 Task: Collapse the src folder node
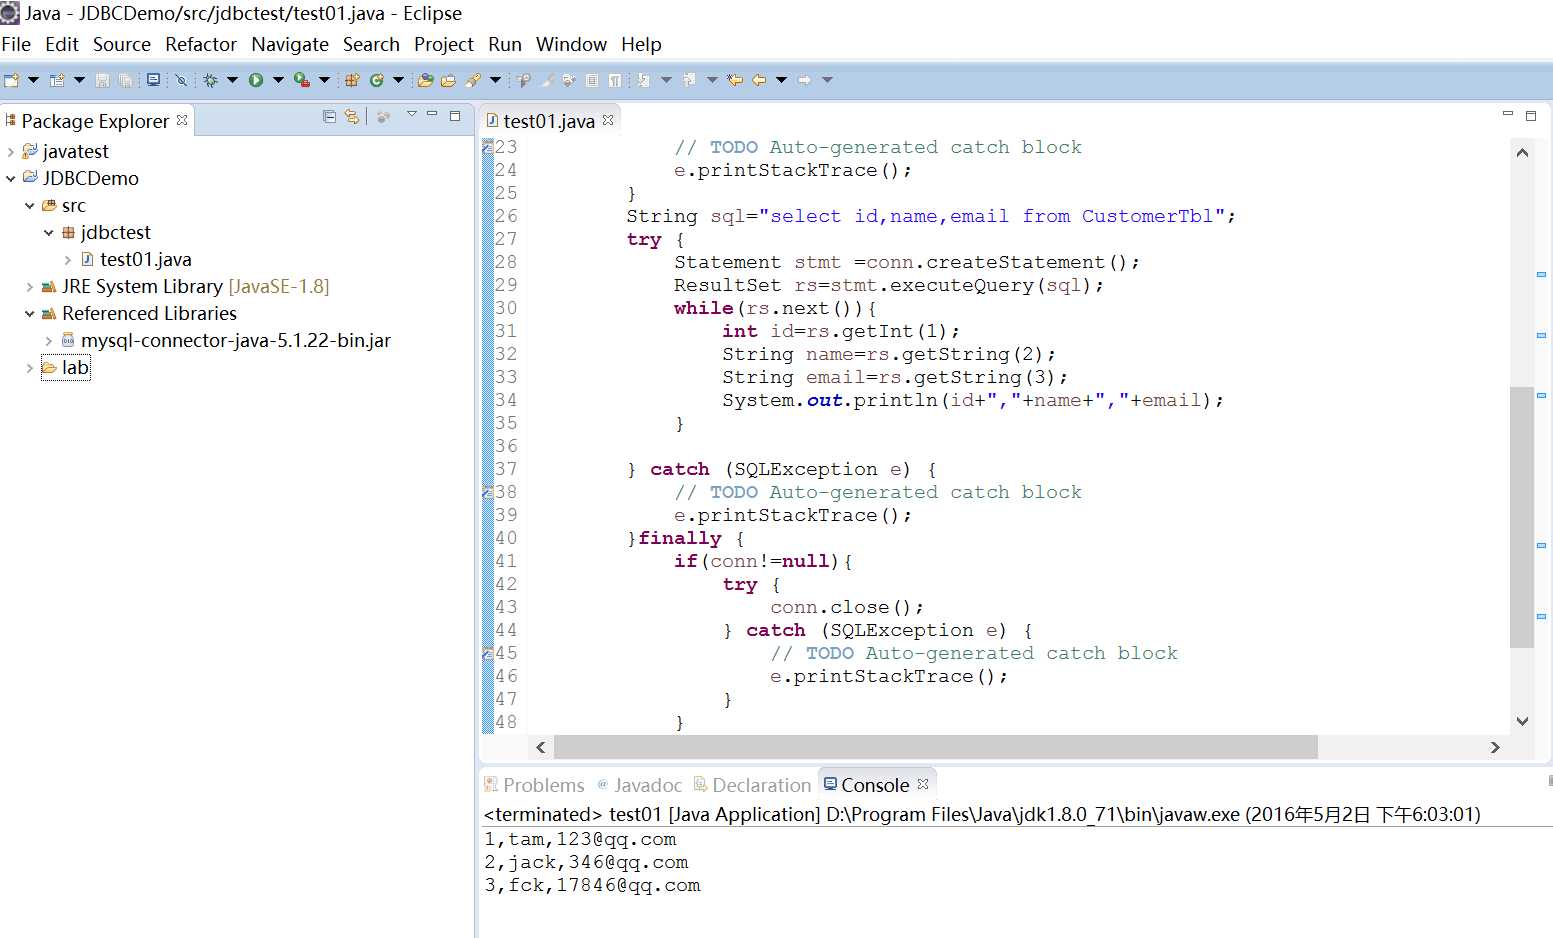click(30, 205)
